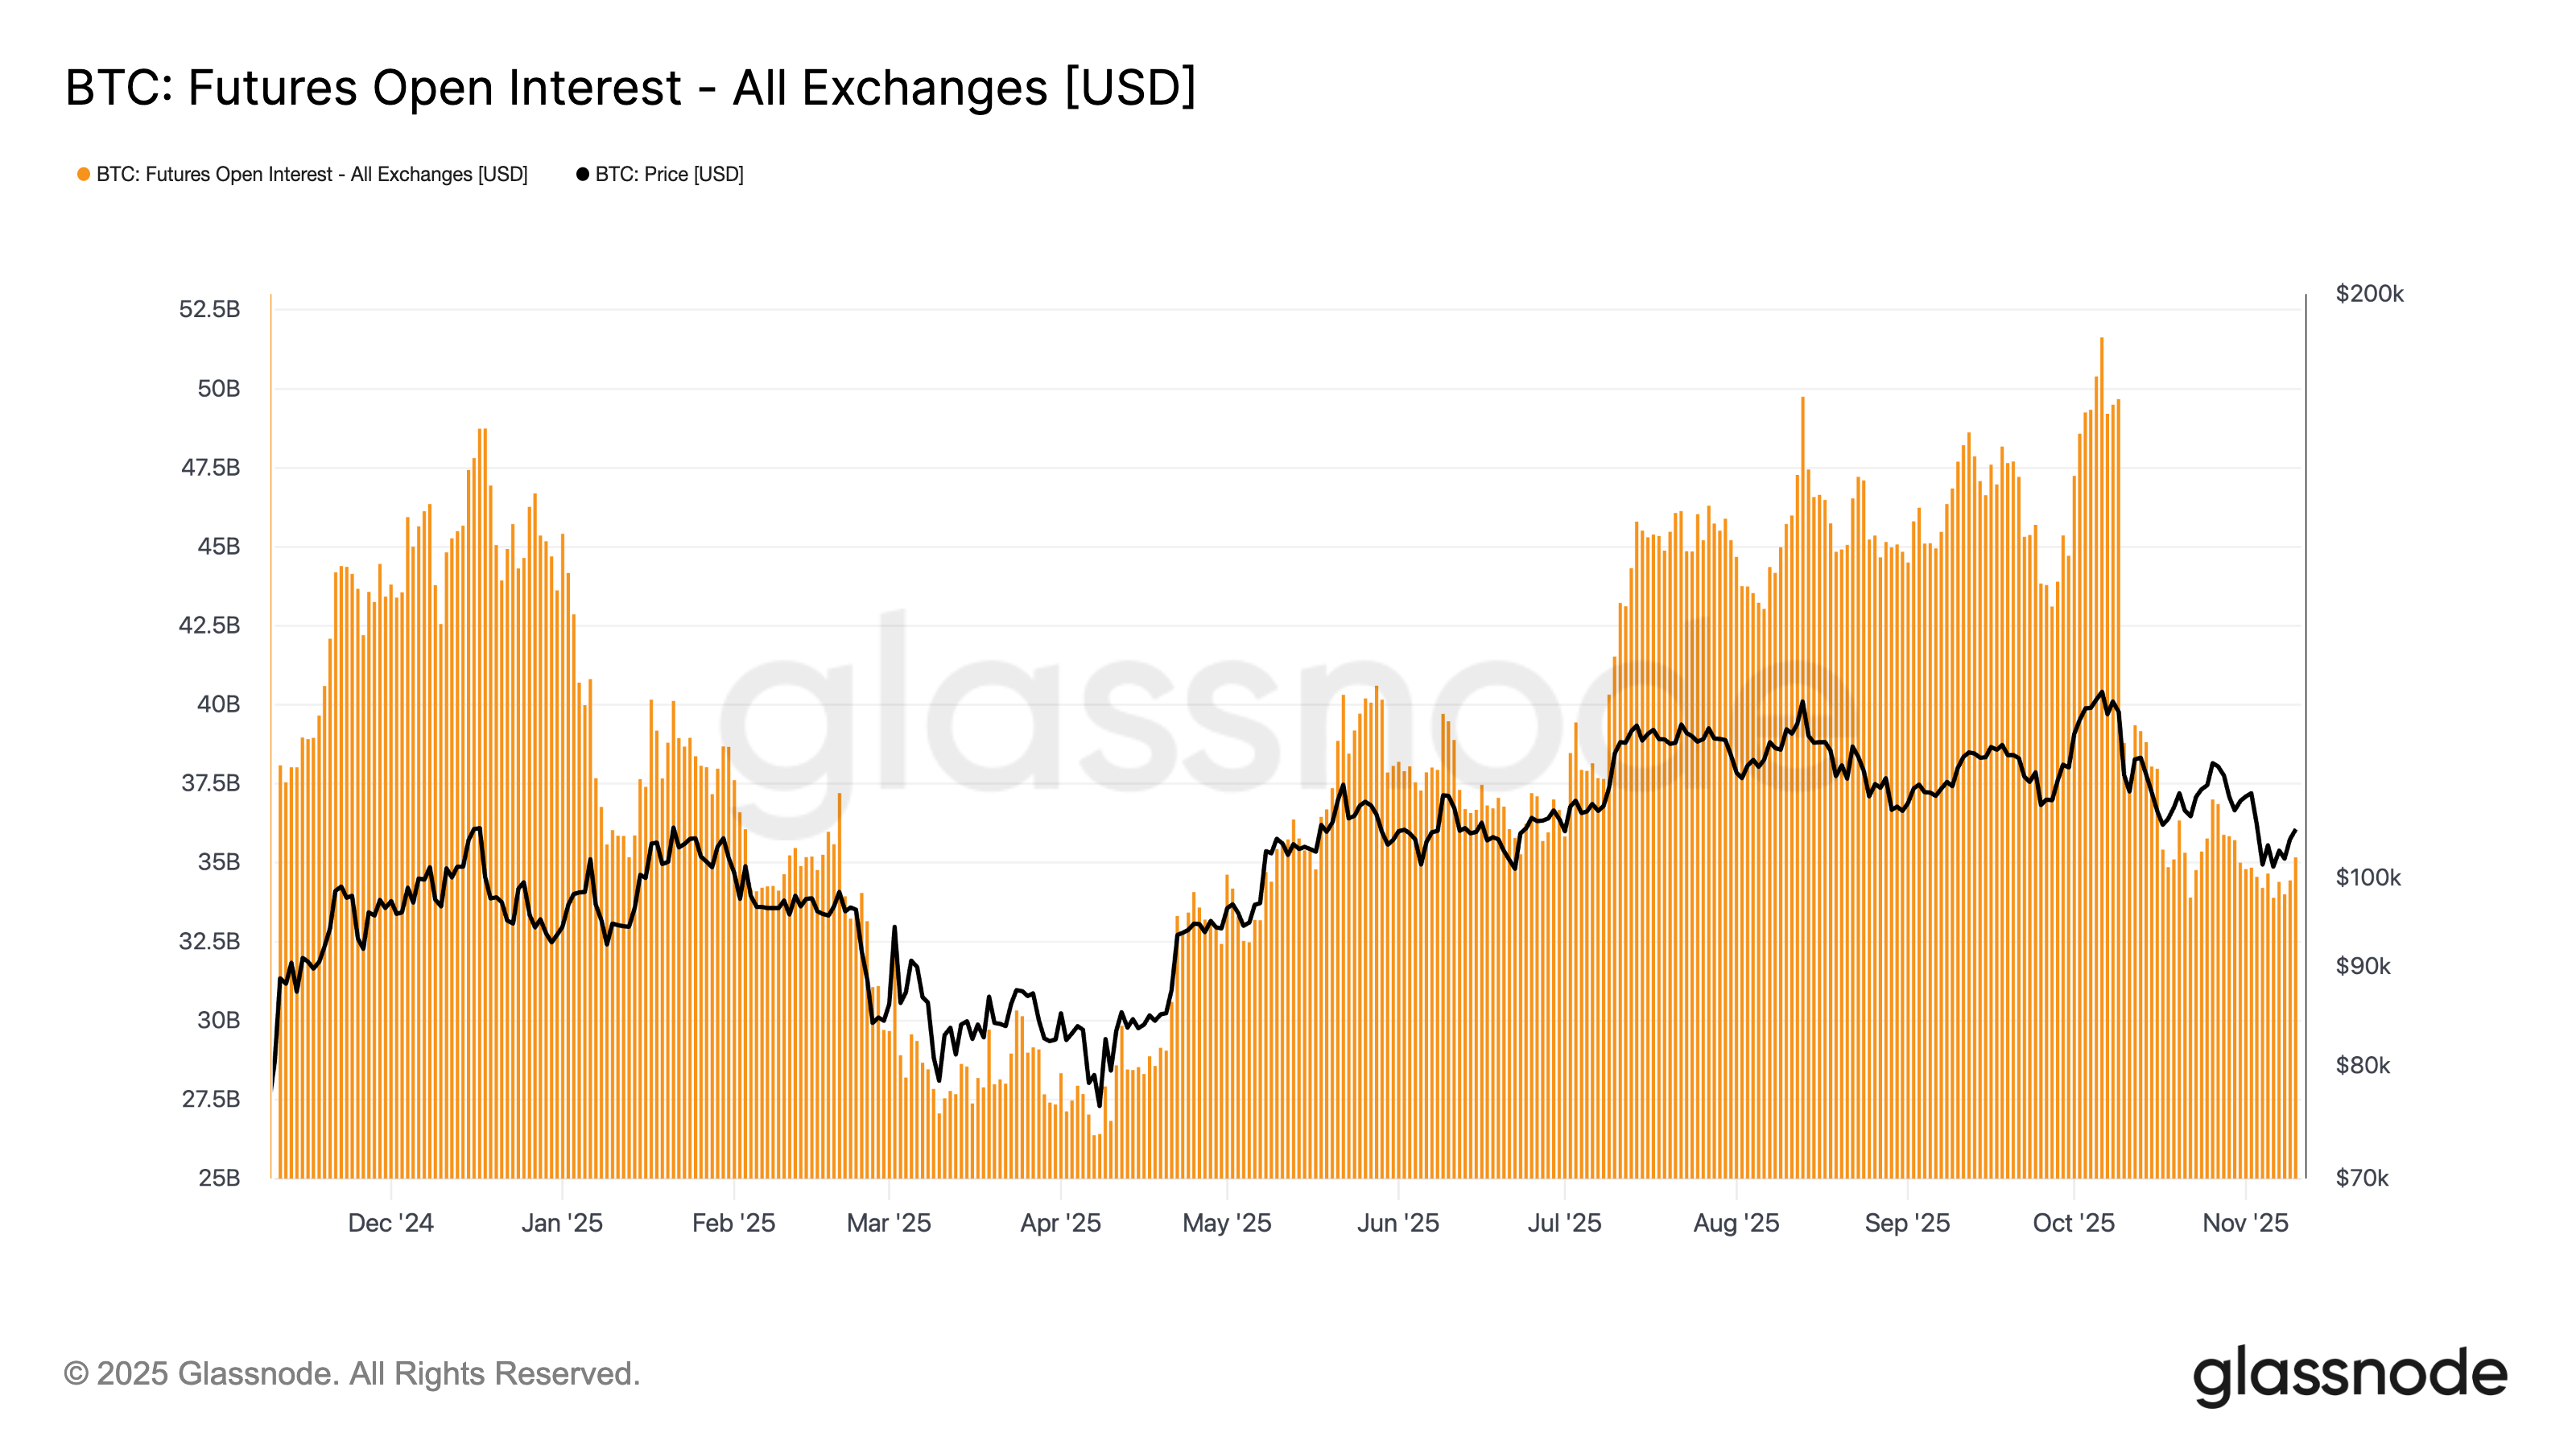2576x1449 pixels.
Task: Click the orange Futures Open Interest legend dot
Action: (x=84, y=175)
